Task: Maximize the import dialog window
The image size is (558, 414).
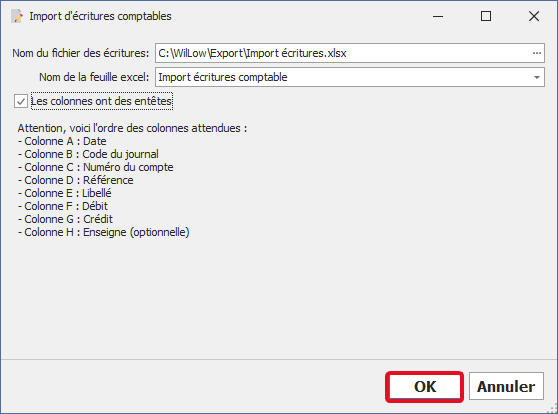Action: 486,16
